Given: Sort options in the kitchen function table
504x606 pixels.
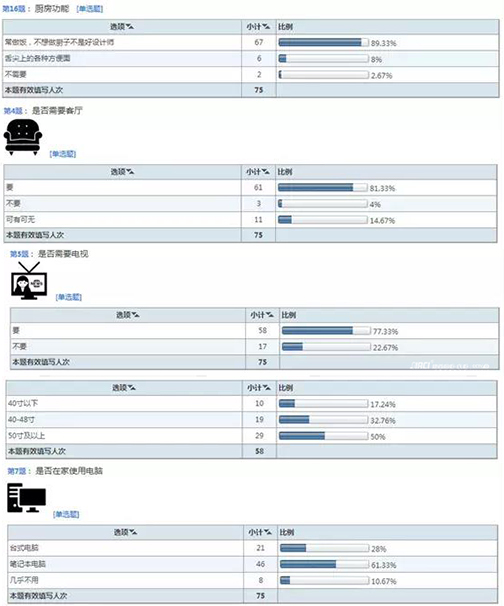Looking at the screenshot, I should 122,27.
